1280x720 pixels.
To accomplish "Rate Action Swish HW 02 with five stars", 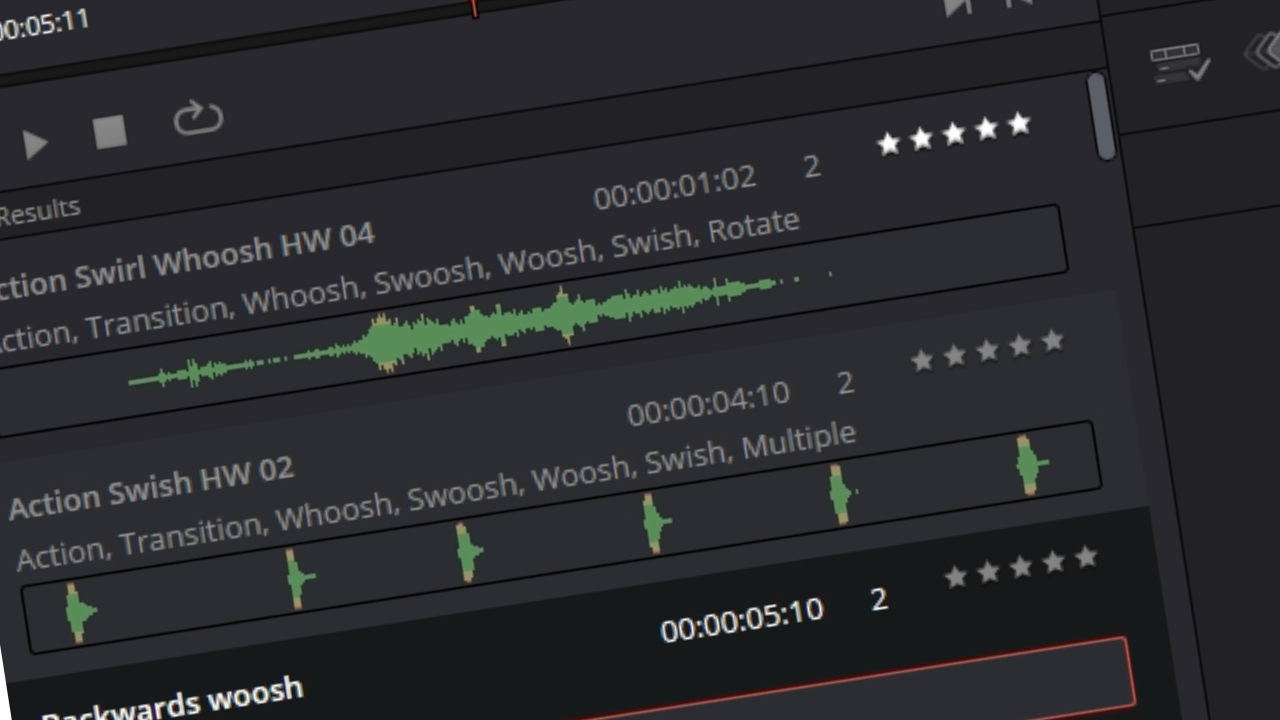I will (1052, 342).
